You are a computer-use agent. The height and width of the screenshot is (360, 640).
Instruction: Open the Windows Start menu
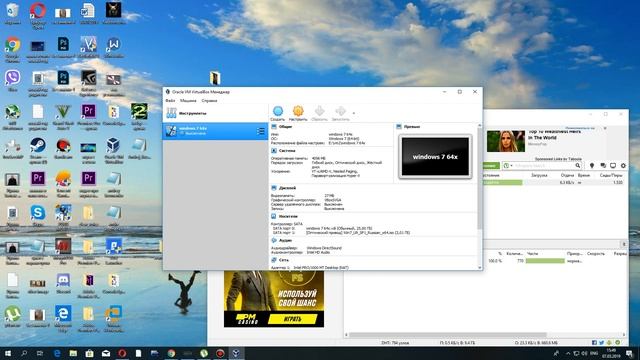click(8, 353)
